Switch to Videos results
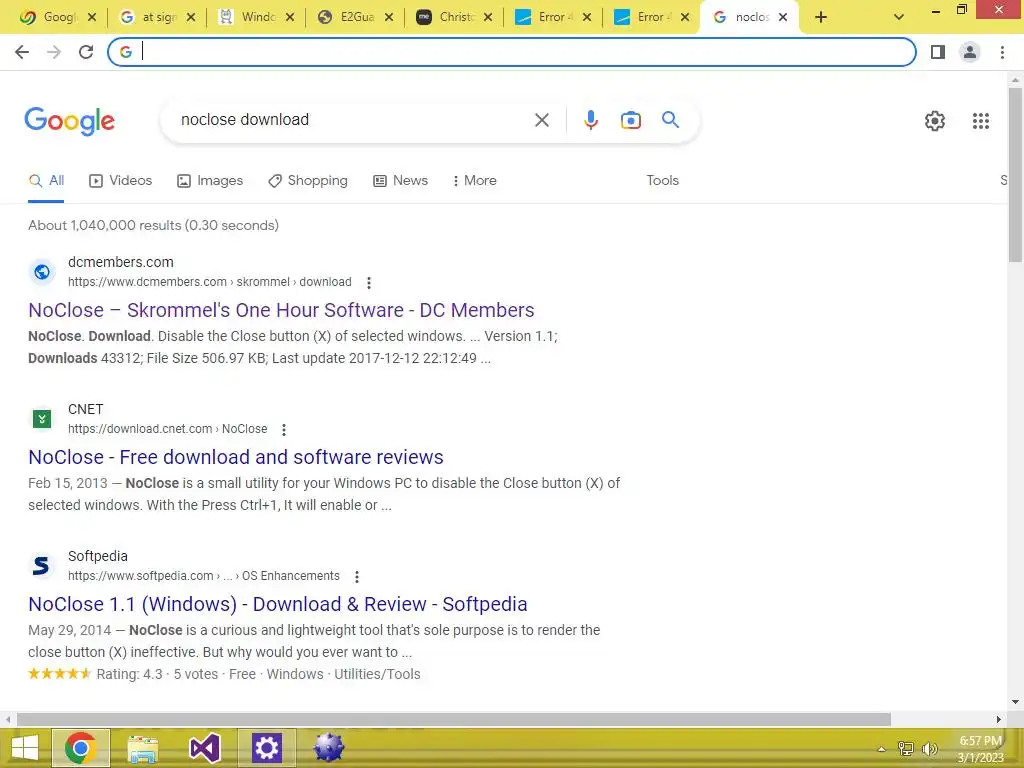1024x768 pixels. pos(121,181)
